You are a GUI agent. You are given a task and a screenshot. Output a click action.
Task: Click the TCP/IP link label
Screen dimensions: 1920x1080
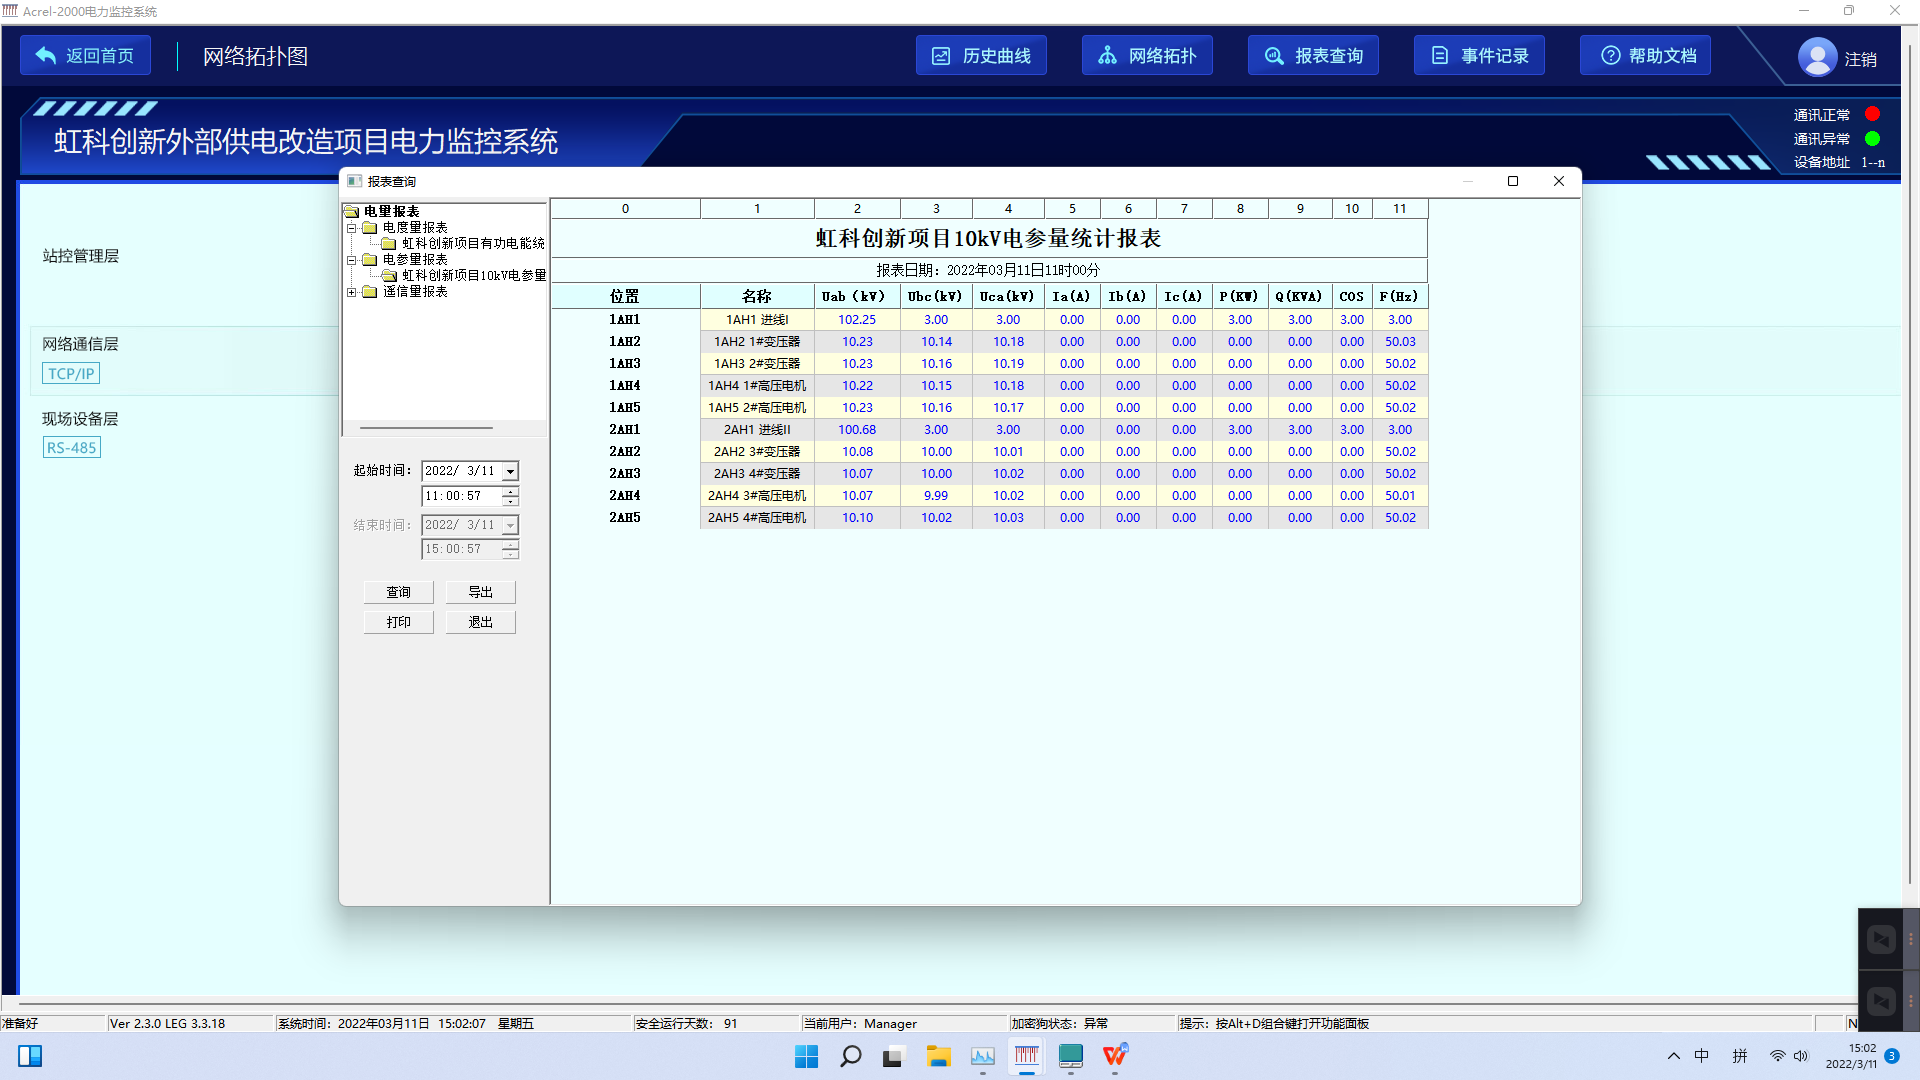coord(71,374)
